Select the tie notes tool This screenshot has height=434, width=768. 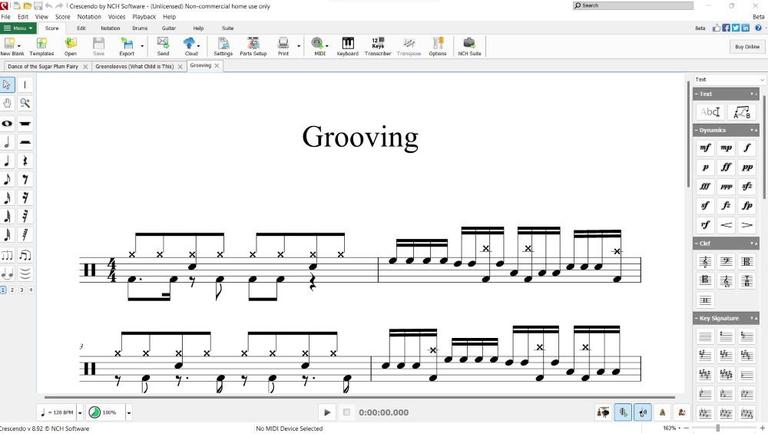tap(7, 273)
